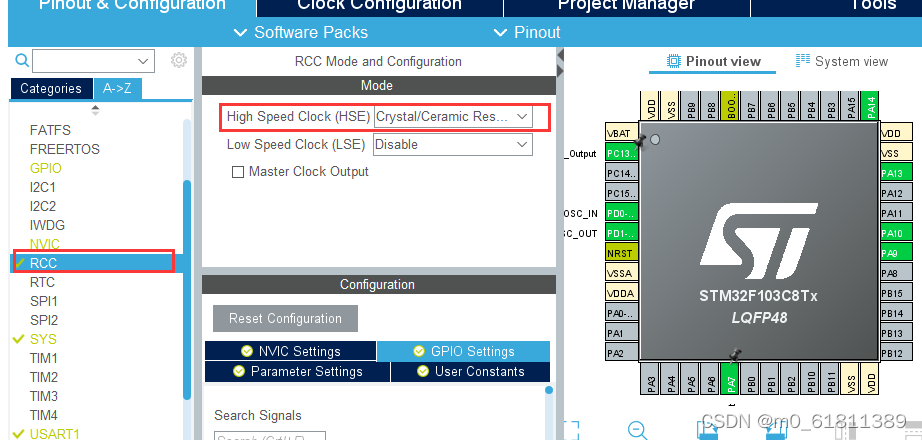Select TIM1 timer entry
Image resolution: width=922 pixels, height=440 pixels.
(44, 358)
